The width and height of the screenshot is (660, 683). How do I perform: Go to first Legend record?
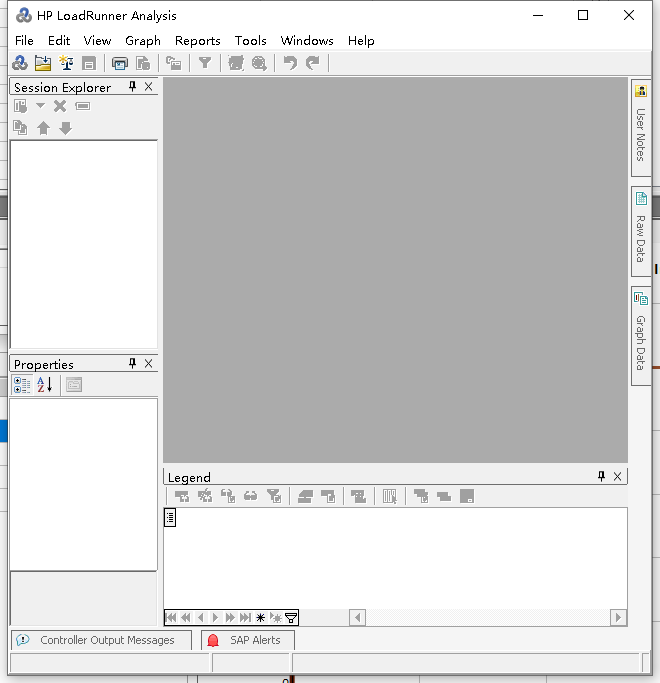(171, 618)
